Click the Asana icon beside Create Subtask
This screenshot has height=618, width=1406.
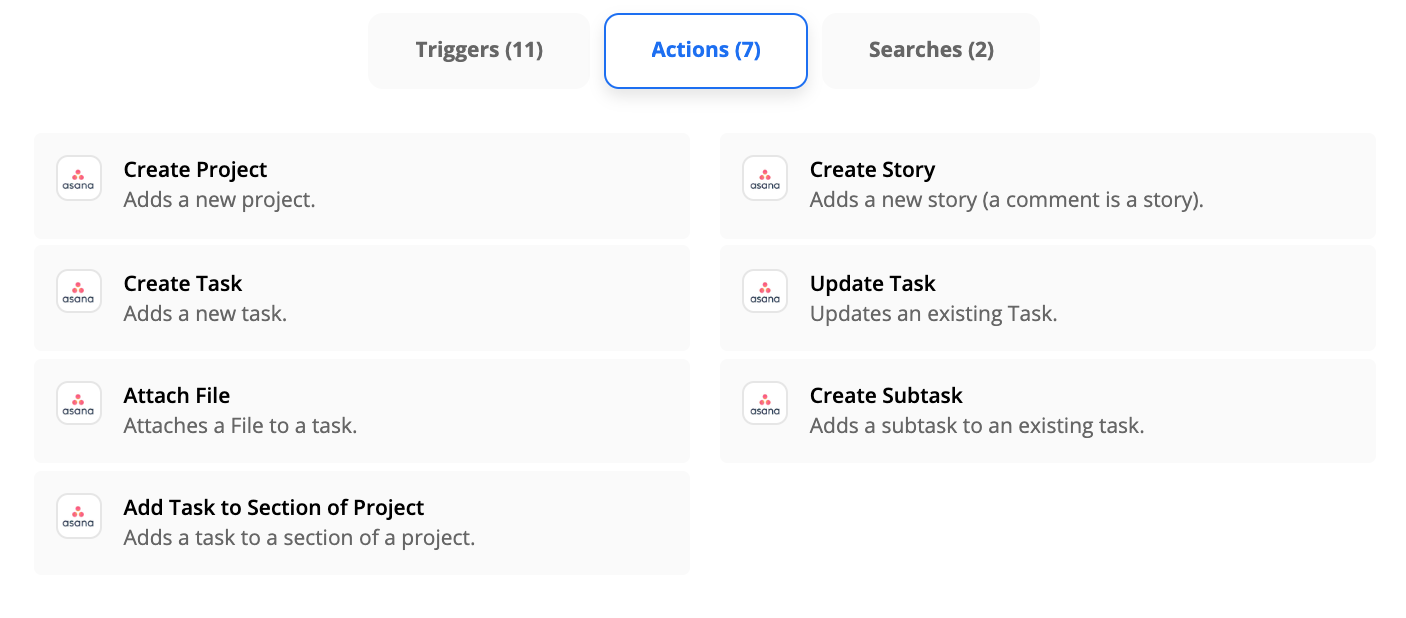point(765,404)
